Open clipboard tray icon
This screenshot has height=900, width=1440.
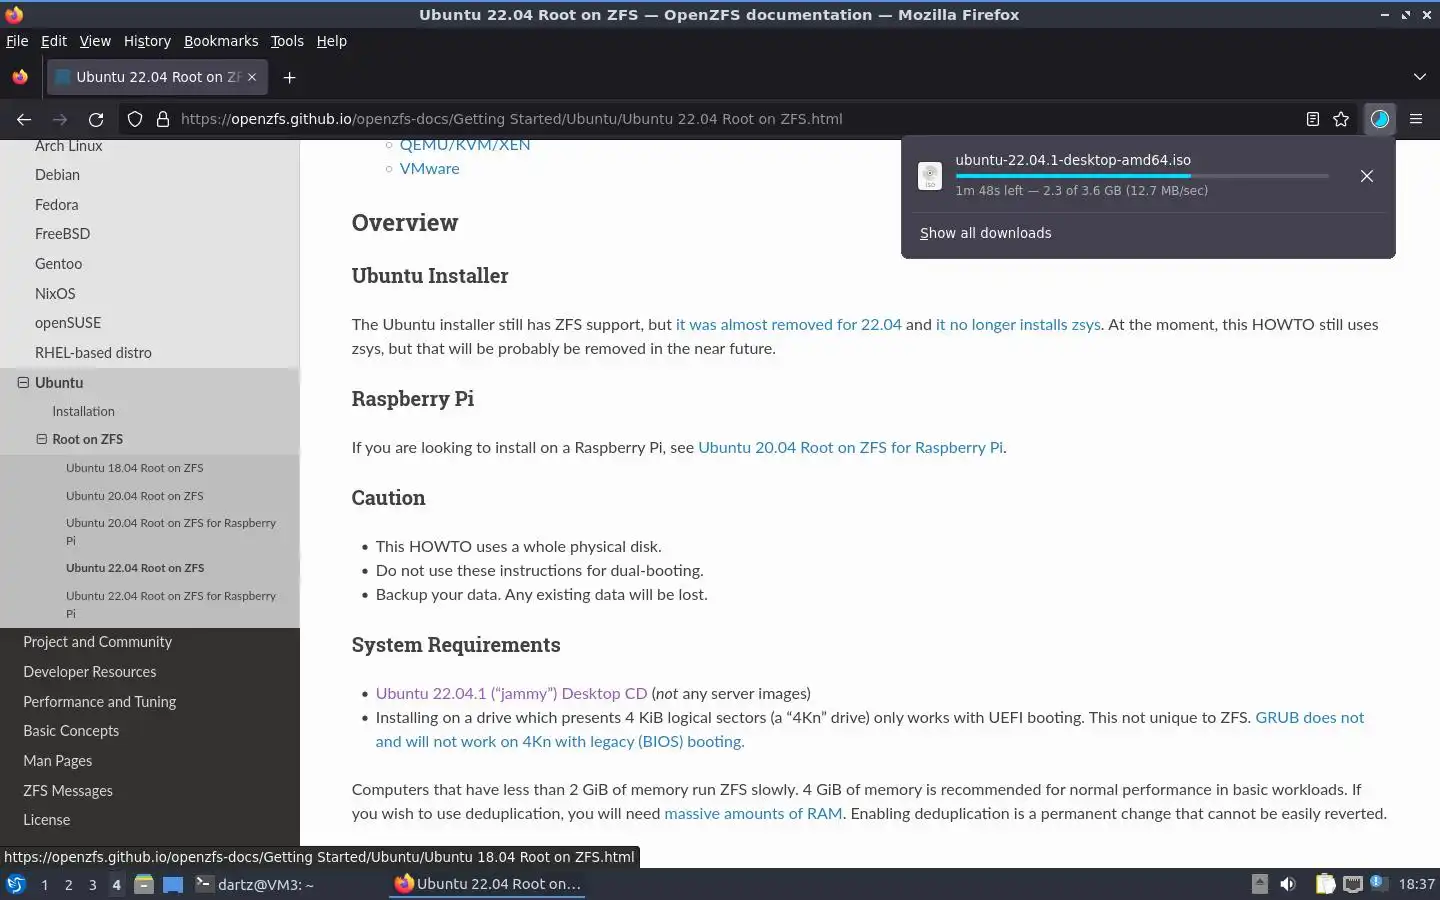[x=1325, y=884]
